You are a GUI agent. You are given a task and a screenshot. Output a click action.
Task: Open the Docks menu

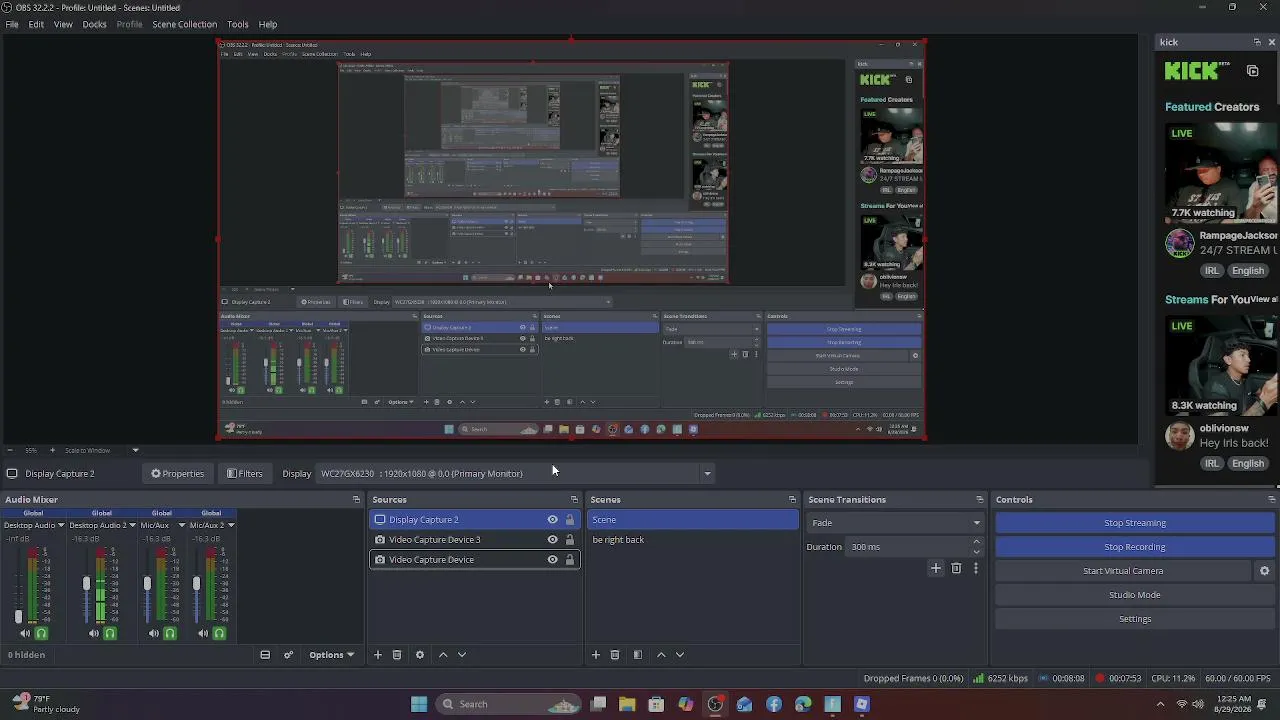[x=94, y=24]
